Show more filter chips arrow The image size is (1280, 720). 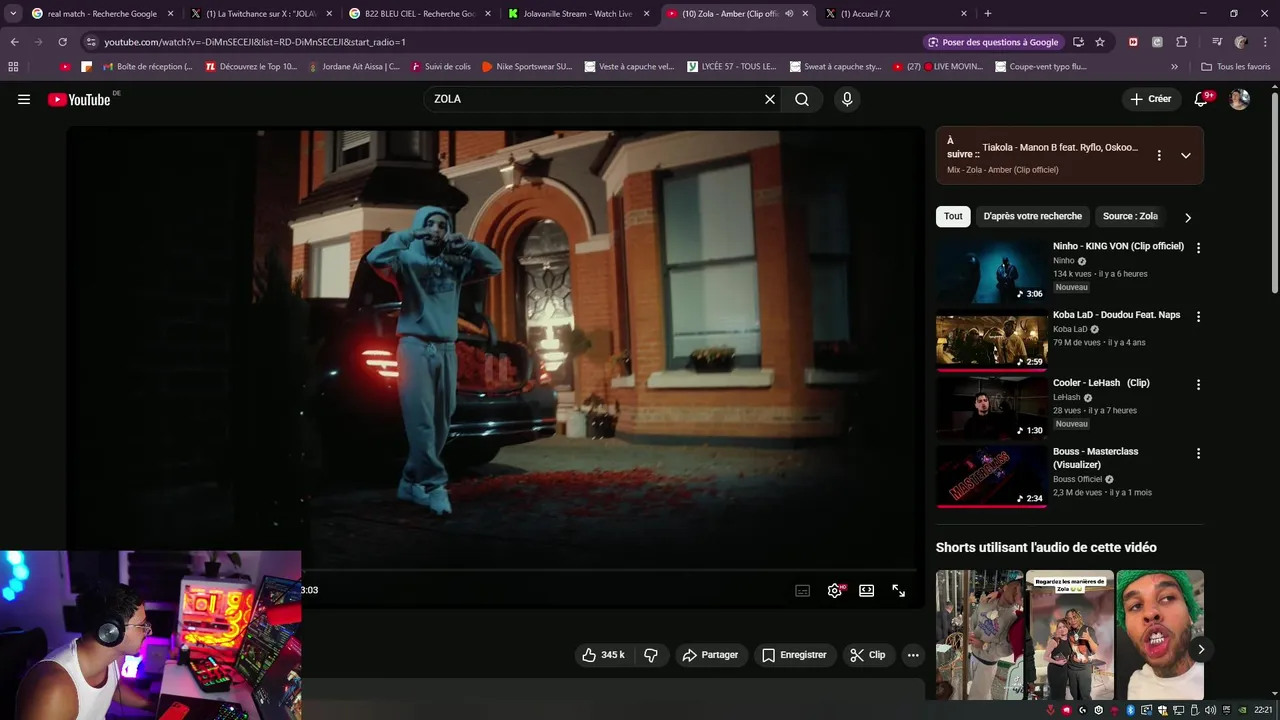tap(1187, 217)
